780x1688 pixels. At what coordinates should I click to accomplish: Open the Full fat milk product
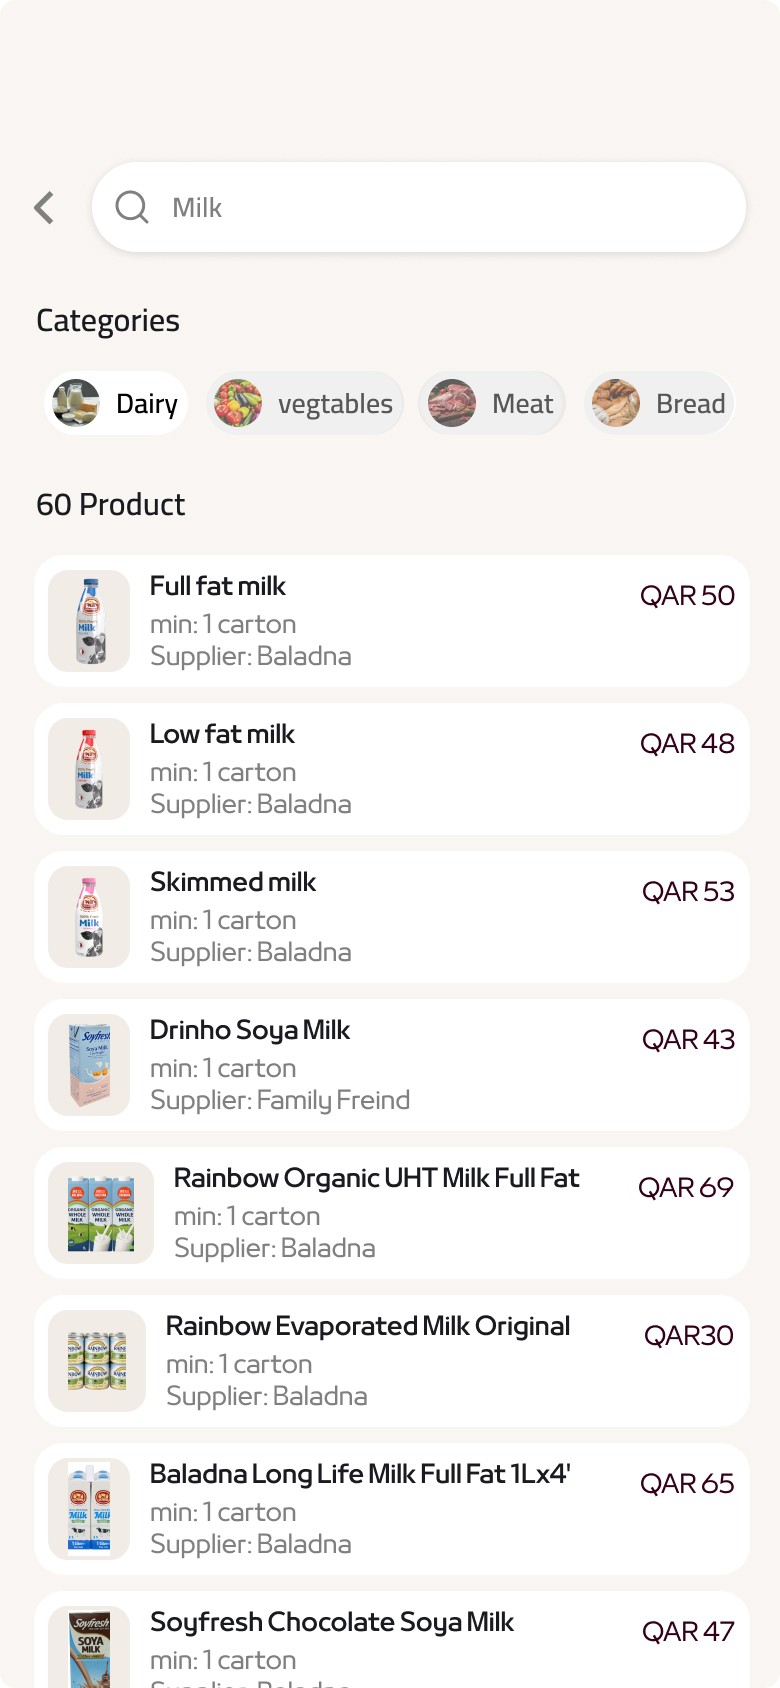click(392, 621)
